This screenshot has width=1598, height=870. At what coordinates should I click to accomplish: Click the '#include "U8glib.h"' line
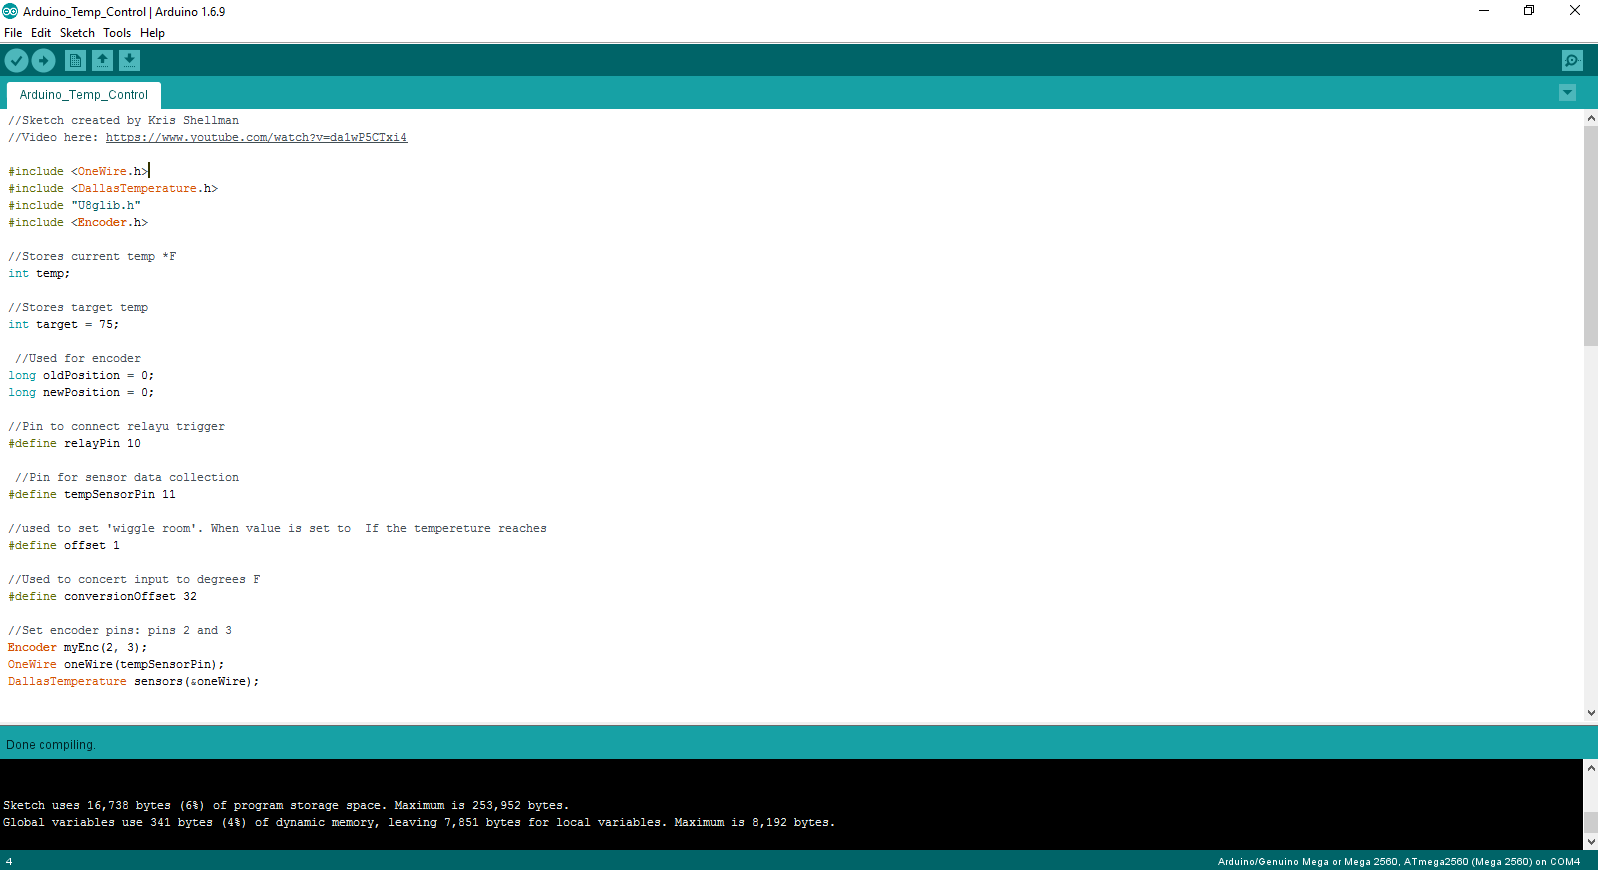click(x=75, y=206)
